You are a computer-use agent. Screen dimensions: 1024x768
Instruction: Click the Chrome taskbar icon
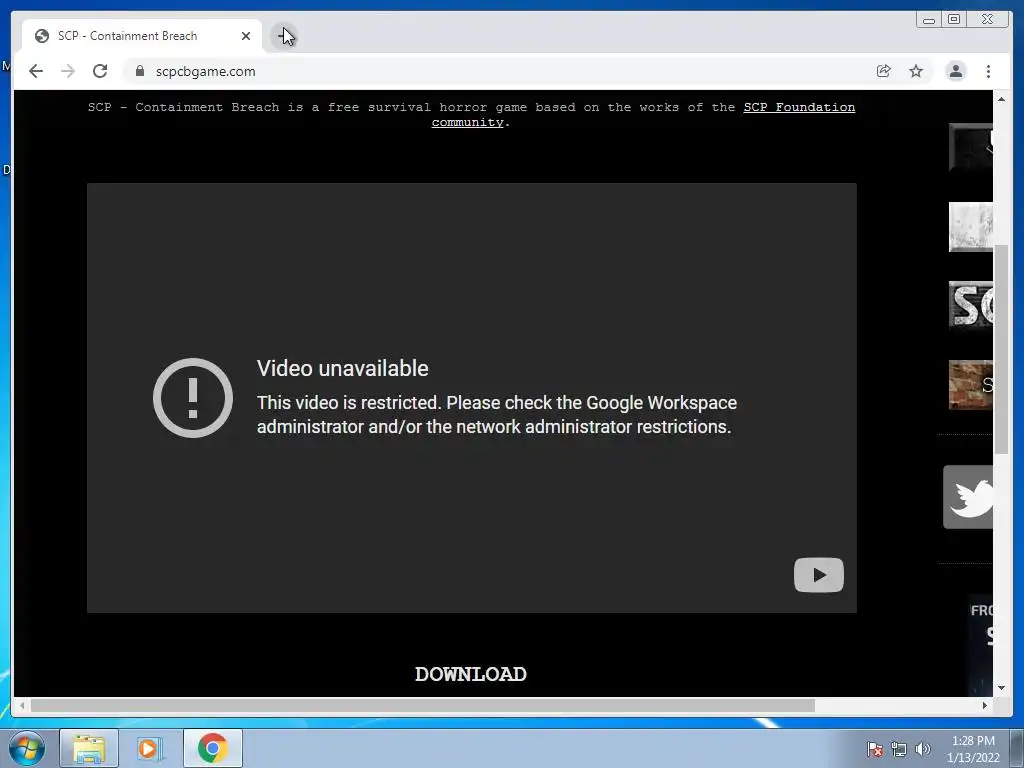pyautogui.click(x=212, y=748)
